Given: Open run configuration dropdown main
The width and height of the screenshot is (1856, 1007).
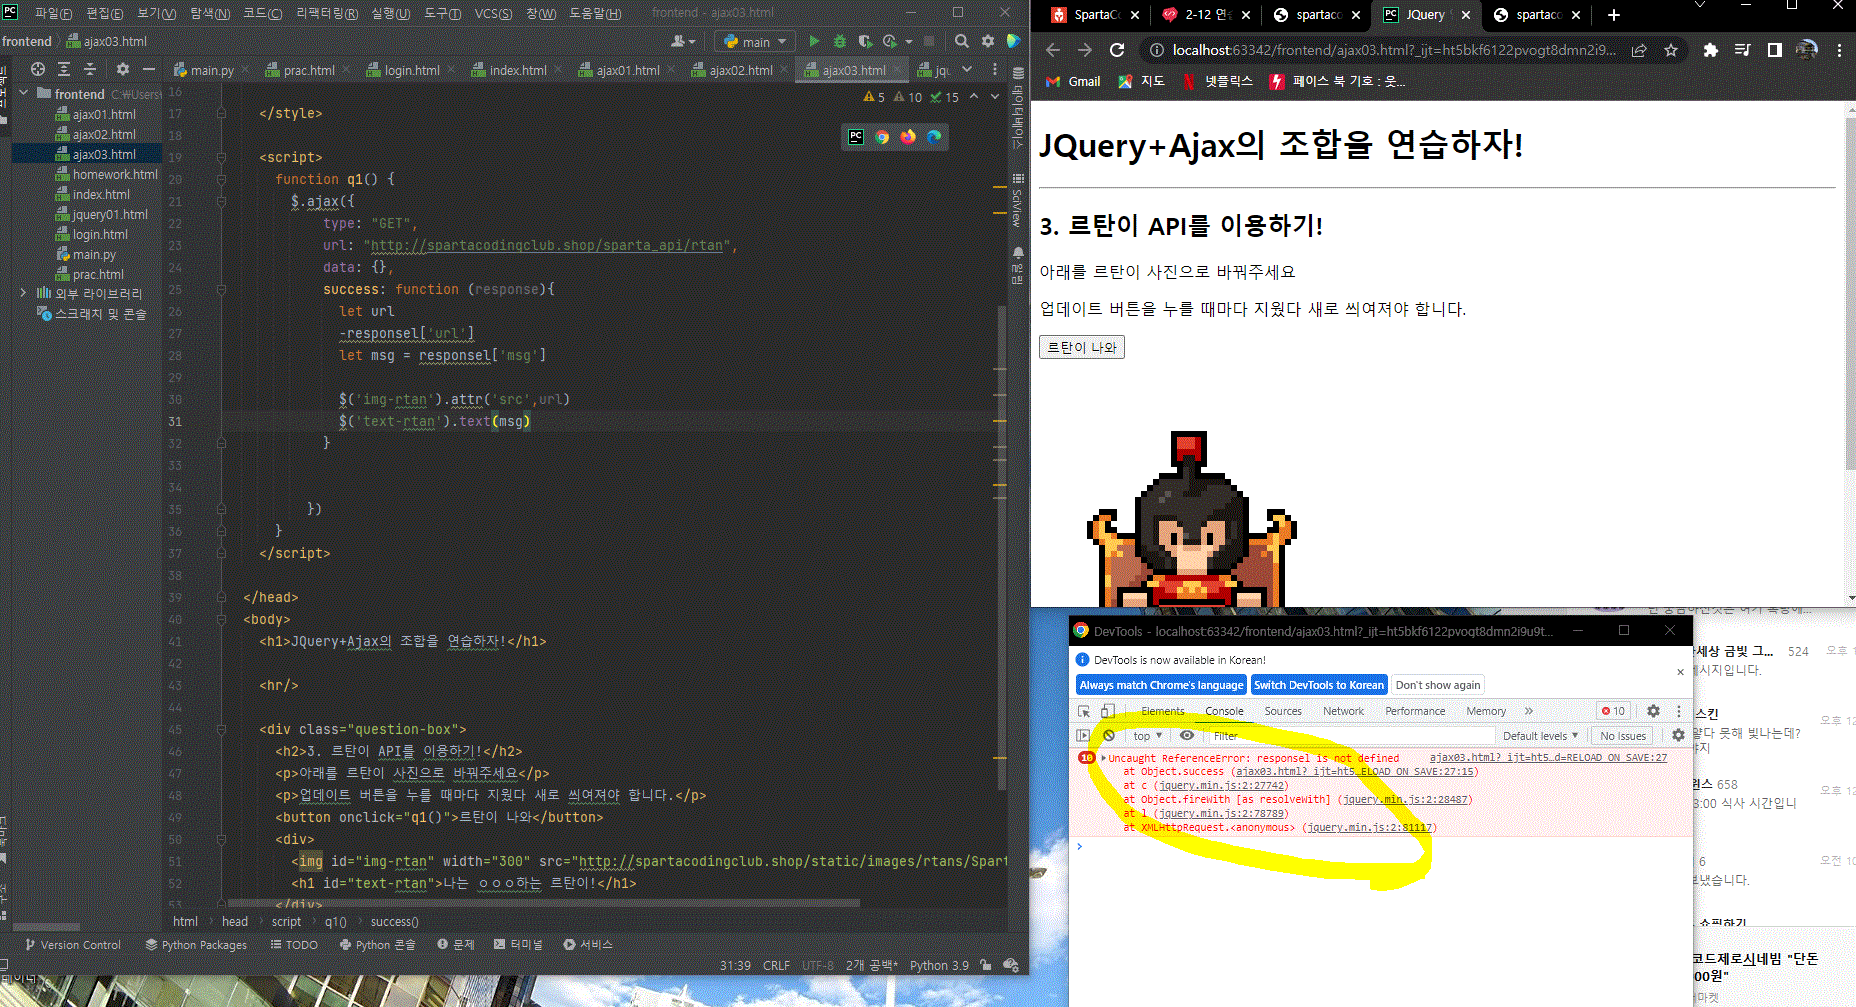Looking at the screenshot, I should click(x=756, y=41).
